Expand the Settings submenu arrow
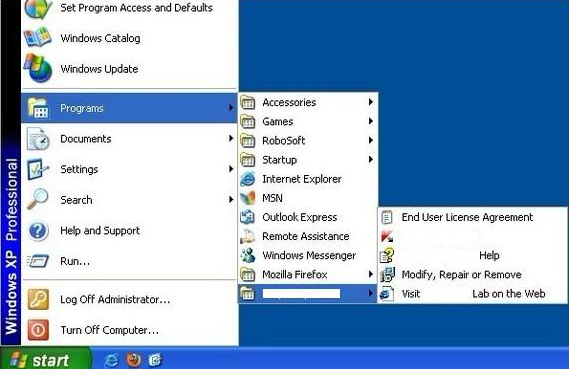The width and height of the screenshot is (569, 369). [x=231, y=169]
